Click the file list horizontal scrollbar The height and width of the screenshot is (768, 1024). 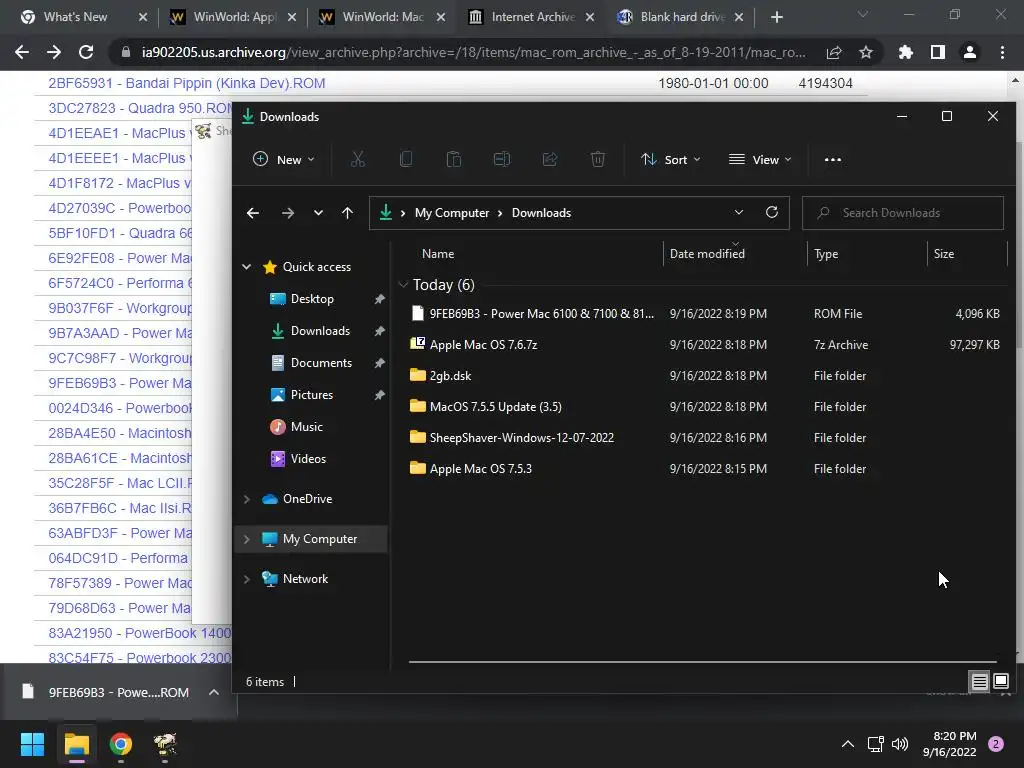702,662
